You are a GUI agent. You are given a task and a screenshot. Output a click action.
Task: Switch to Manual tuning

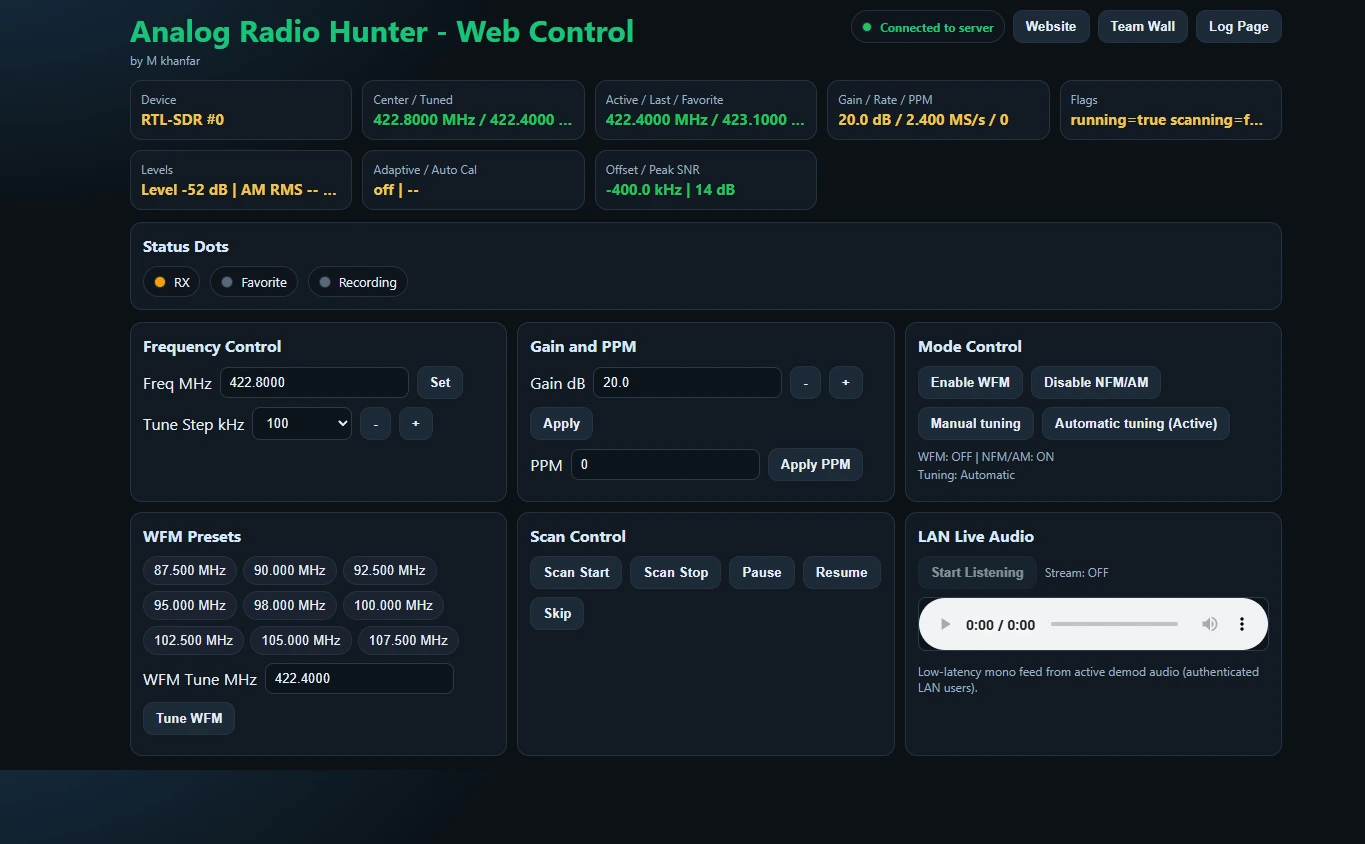pos(975,424)
